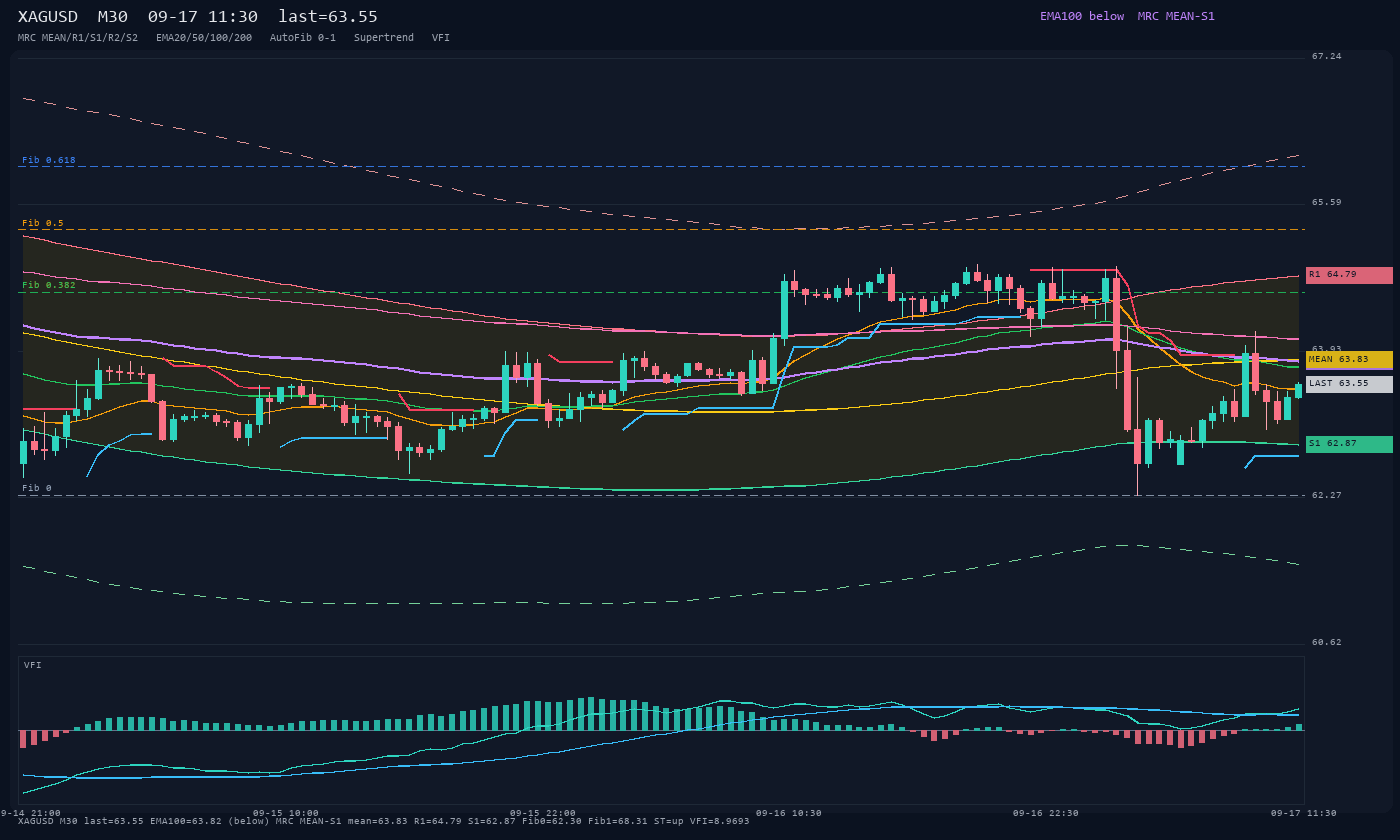Click the "VFI" title inside the indicator panel
Image resolution: width=1400 pixels, height=840 pixels.
[x=33, y=665]
